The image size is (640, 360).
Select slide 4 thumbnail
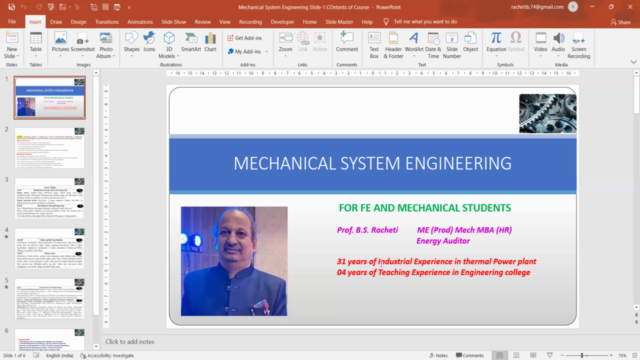(x=50, y=248)
